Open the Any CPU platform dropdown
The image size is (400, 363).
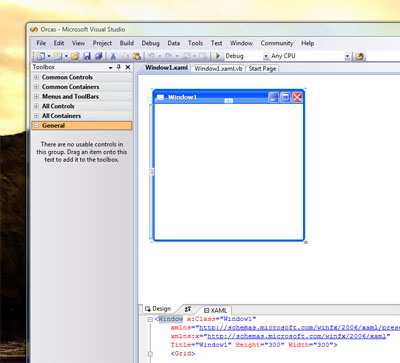click(347, 56)
